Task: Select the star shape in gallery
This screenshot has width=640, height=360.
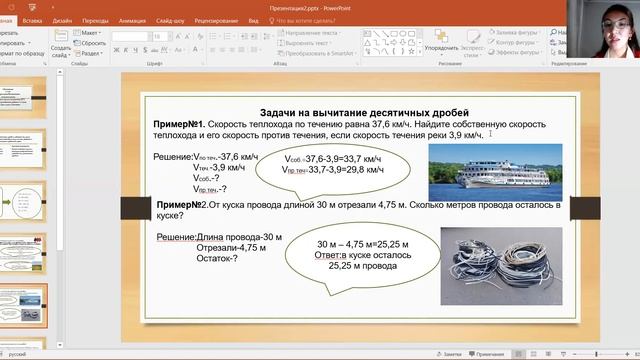Action: point(411,51)
